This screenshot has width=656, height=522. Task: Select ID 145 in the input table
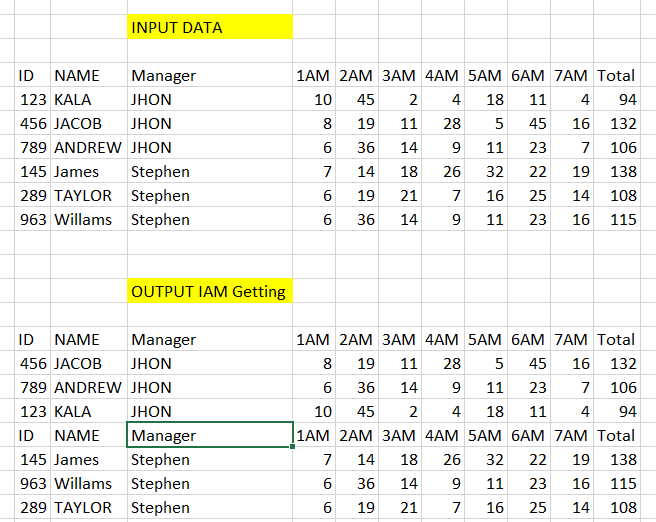(x=33, y=171)
